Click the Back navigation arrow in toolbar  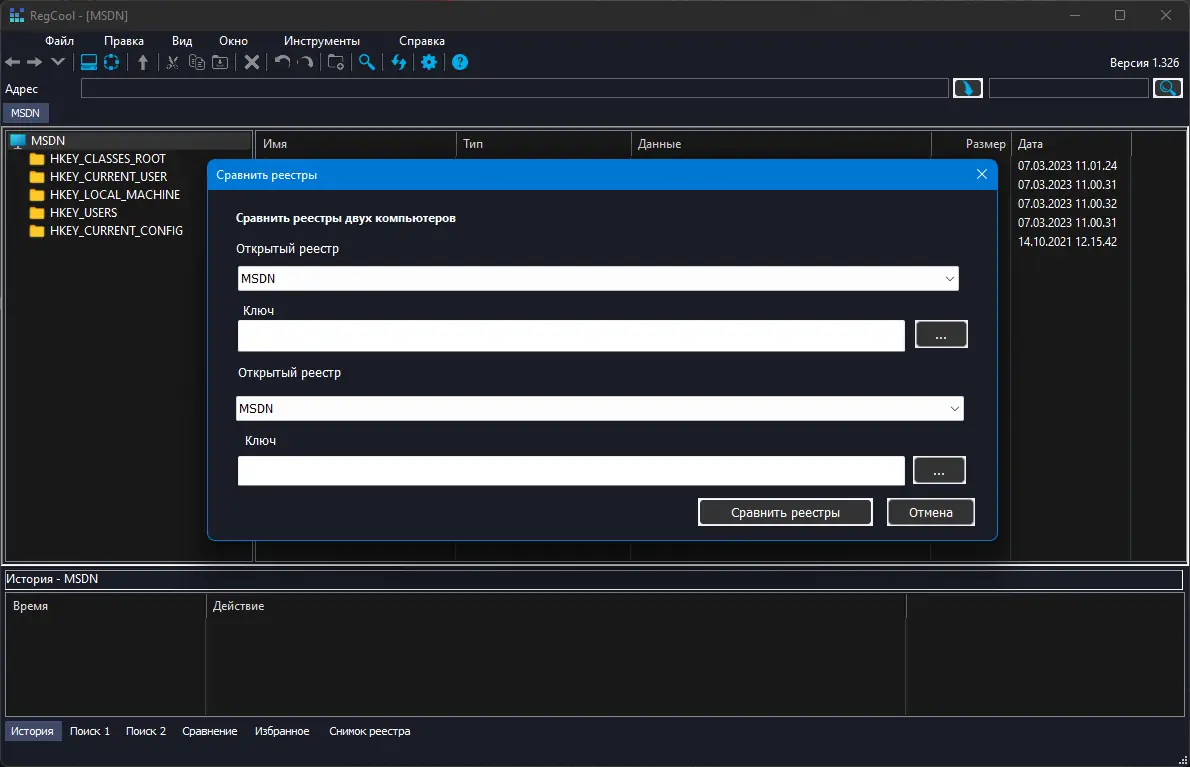[13, 62]
